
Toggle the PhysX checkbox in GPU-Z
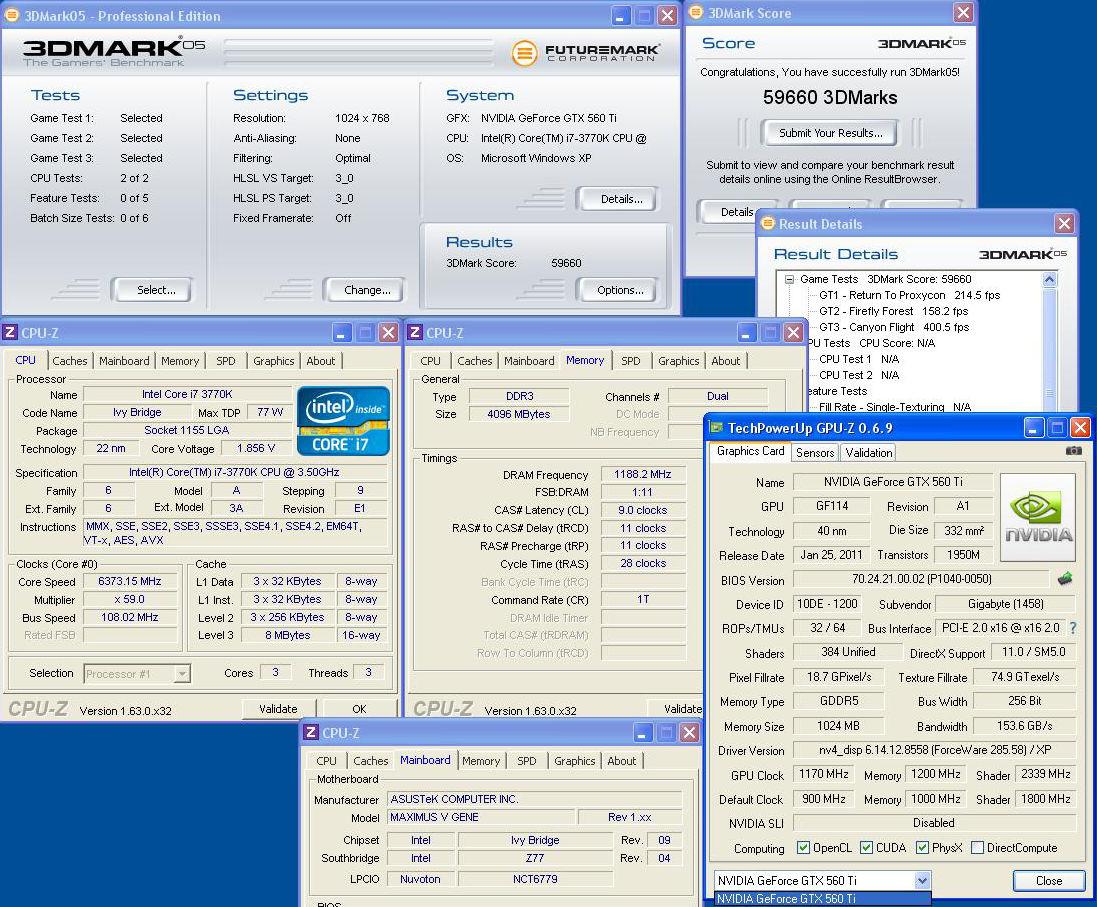(922, 848)
